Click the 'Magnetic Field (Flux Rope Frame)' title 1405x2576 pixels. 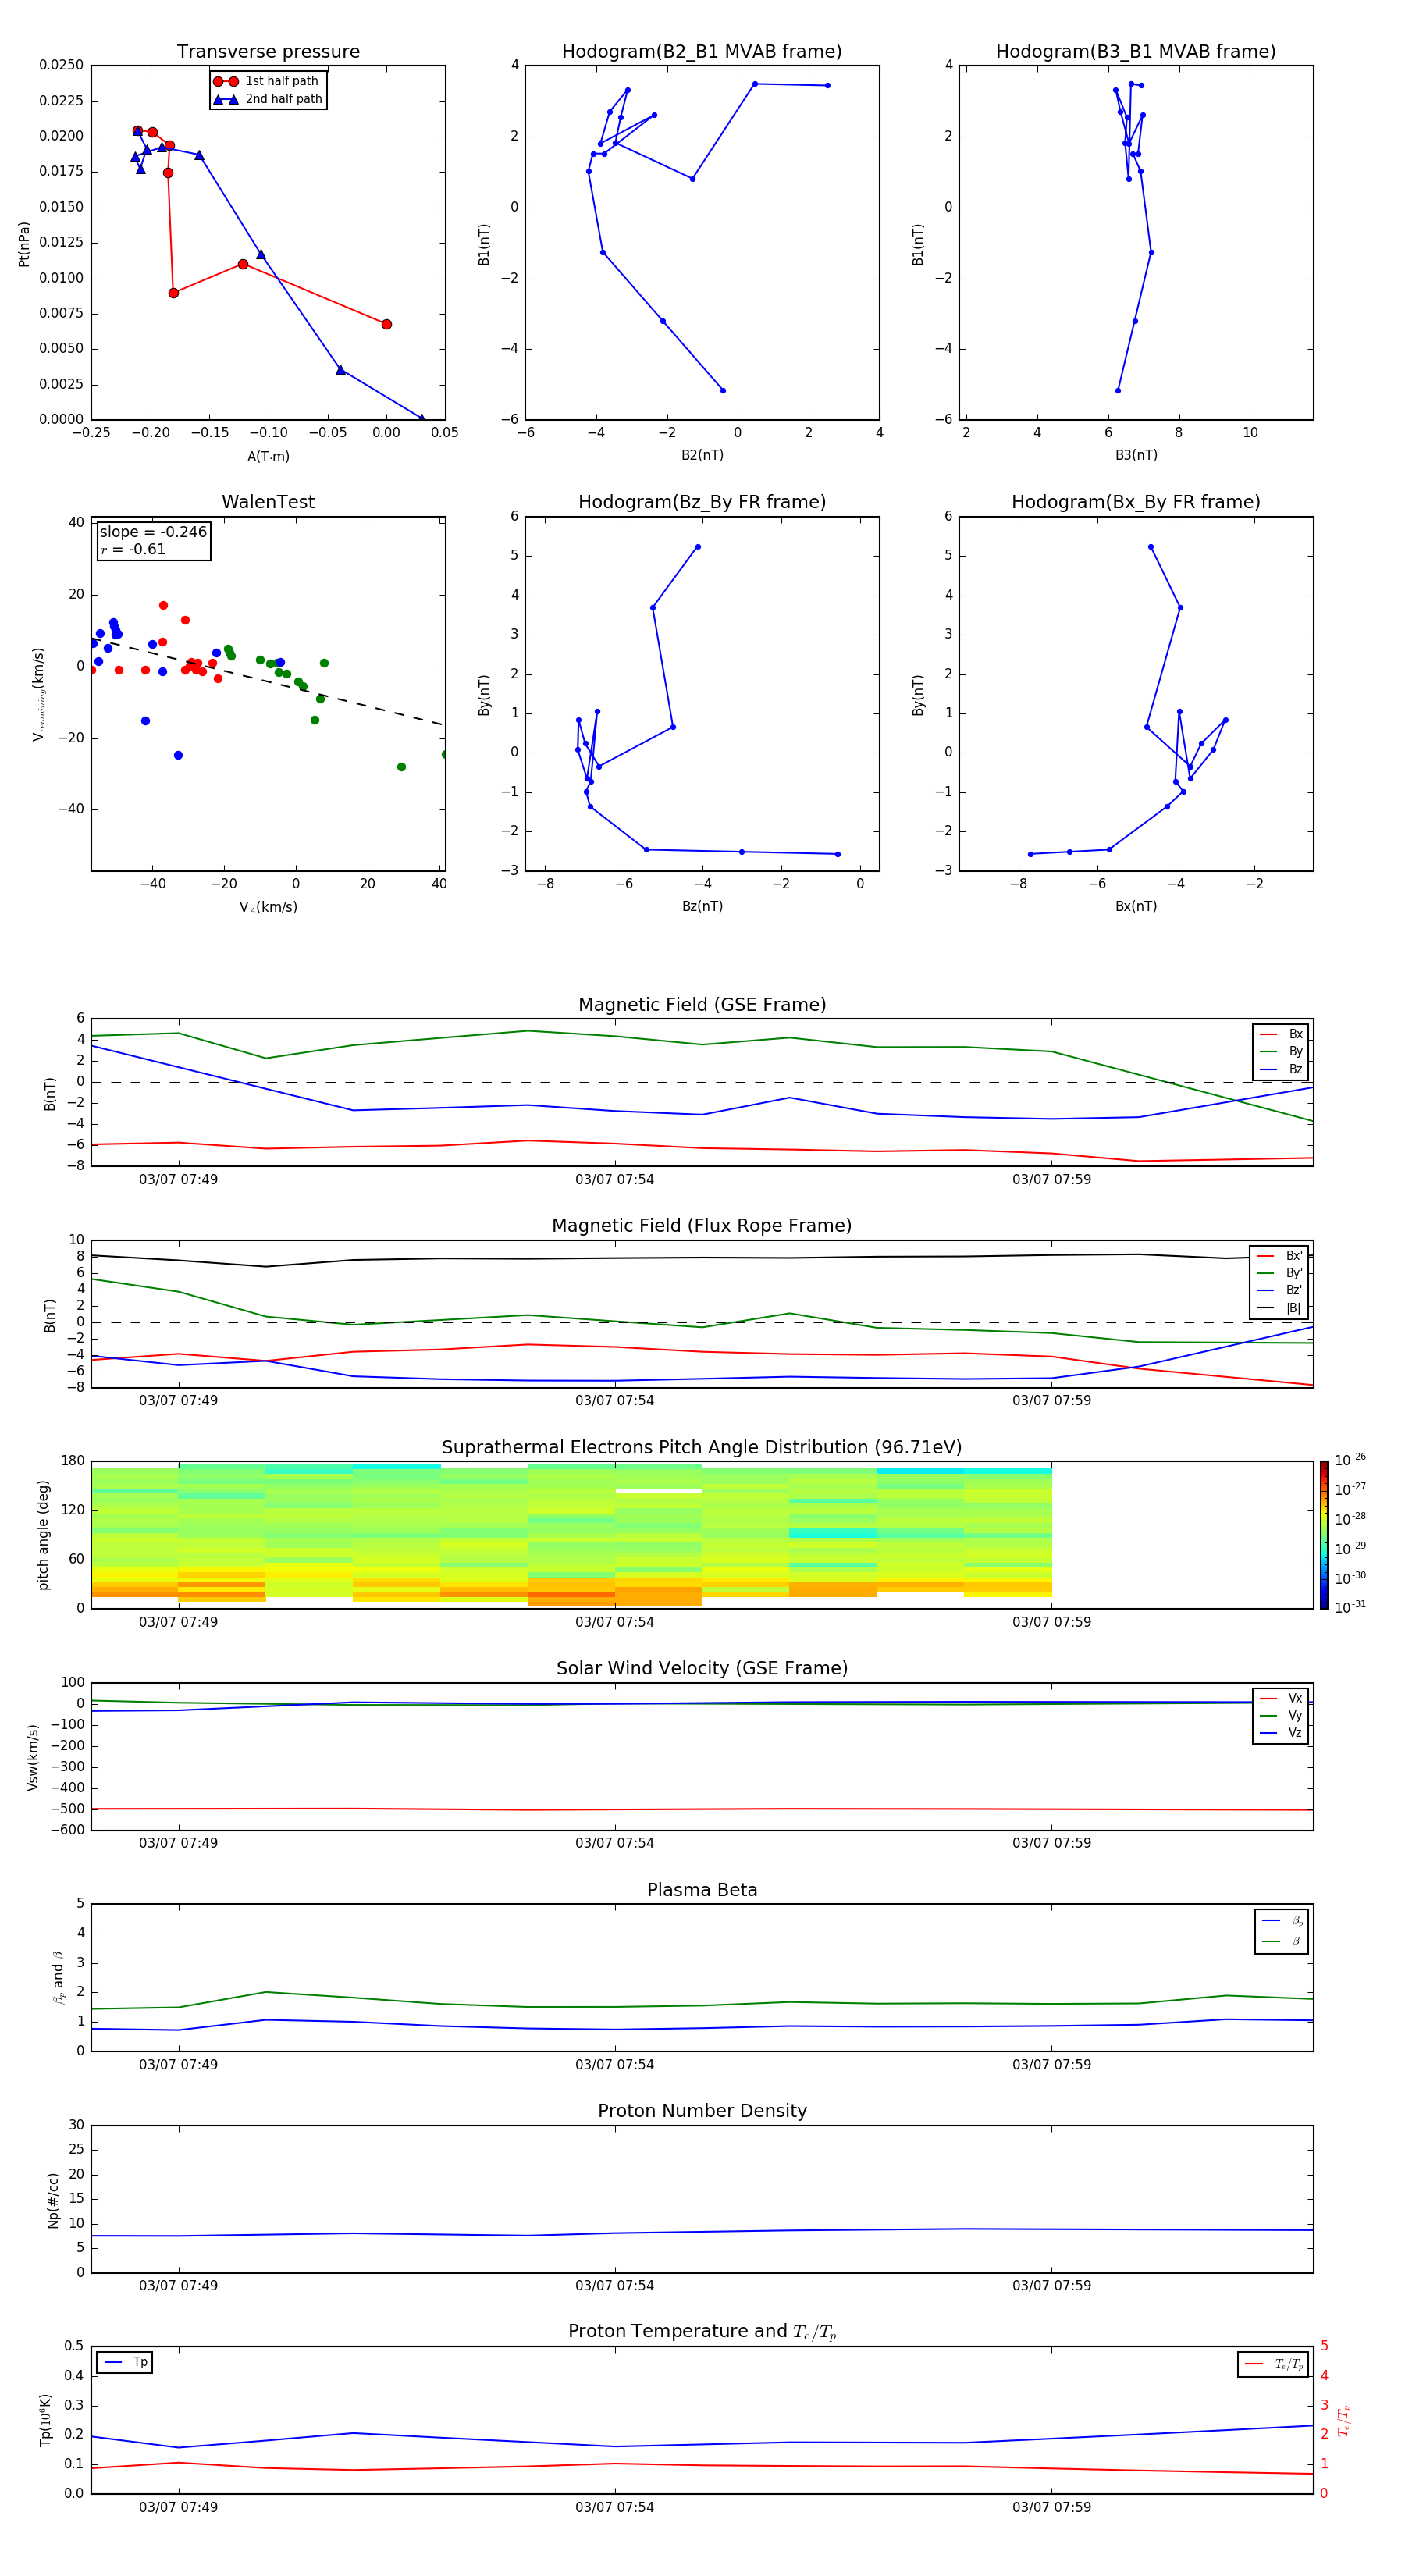[x=702, y=1226]
